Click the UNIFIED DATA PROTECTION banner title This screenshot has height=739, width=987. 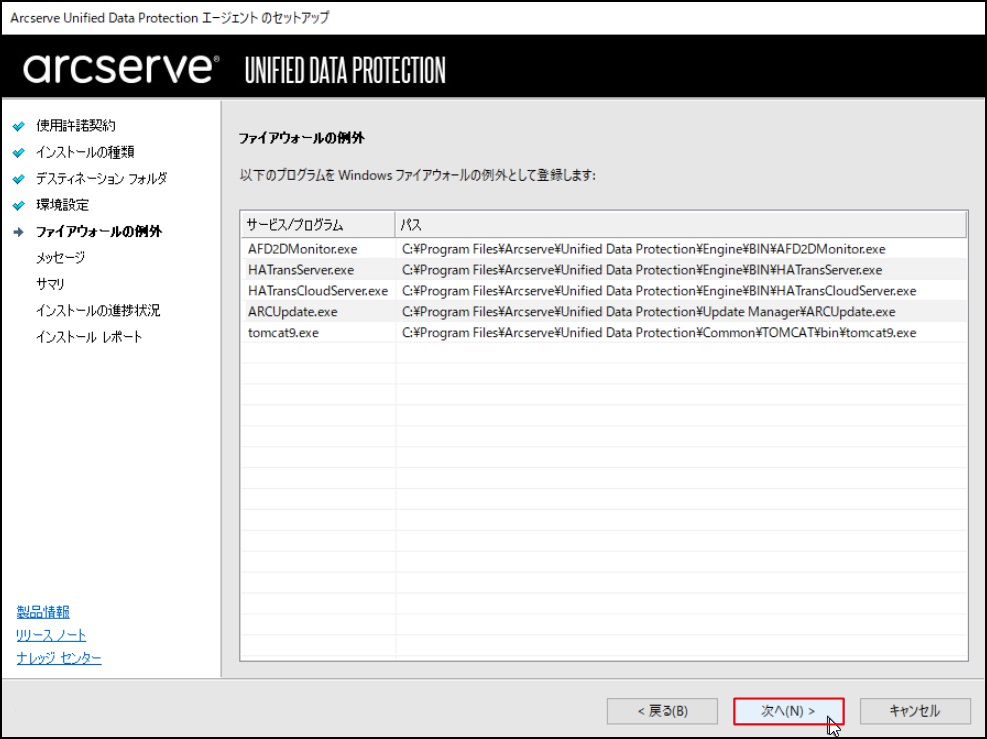point(345,70)
